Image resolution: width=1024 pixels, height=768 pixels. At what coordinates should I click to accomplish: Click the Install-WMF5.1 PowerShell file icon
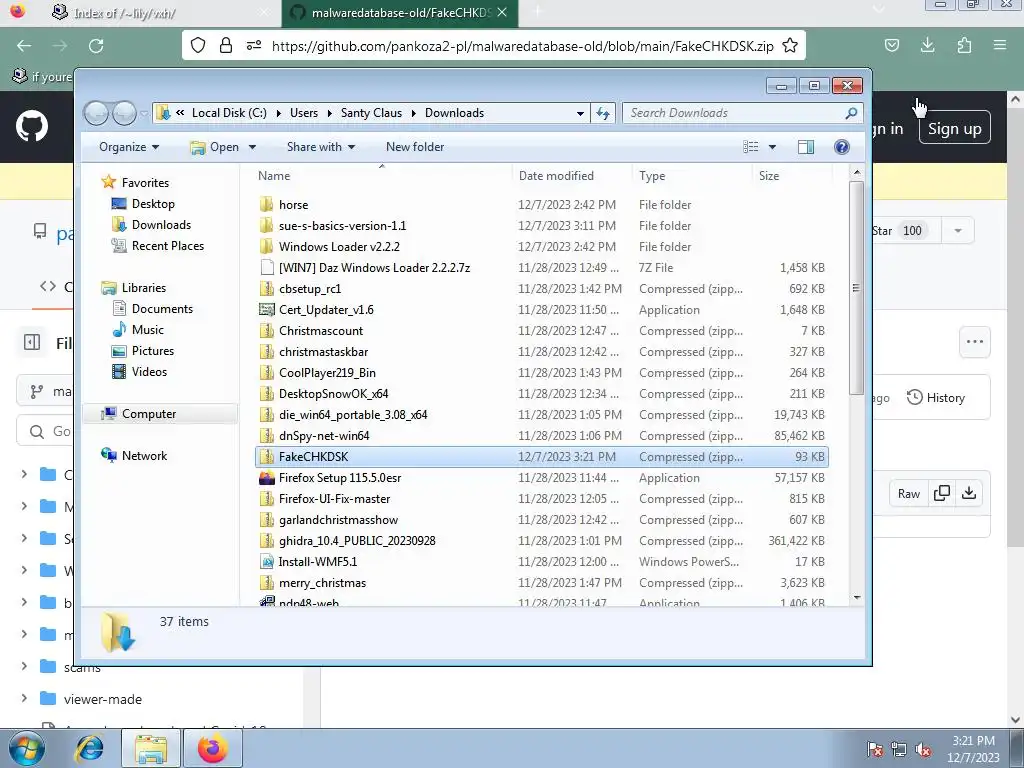point(266,562)
